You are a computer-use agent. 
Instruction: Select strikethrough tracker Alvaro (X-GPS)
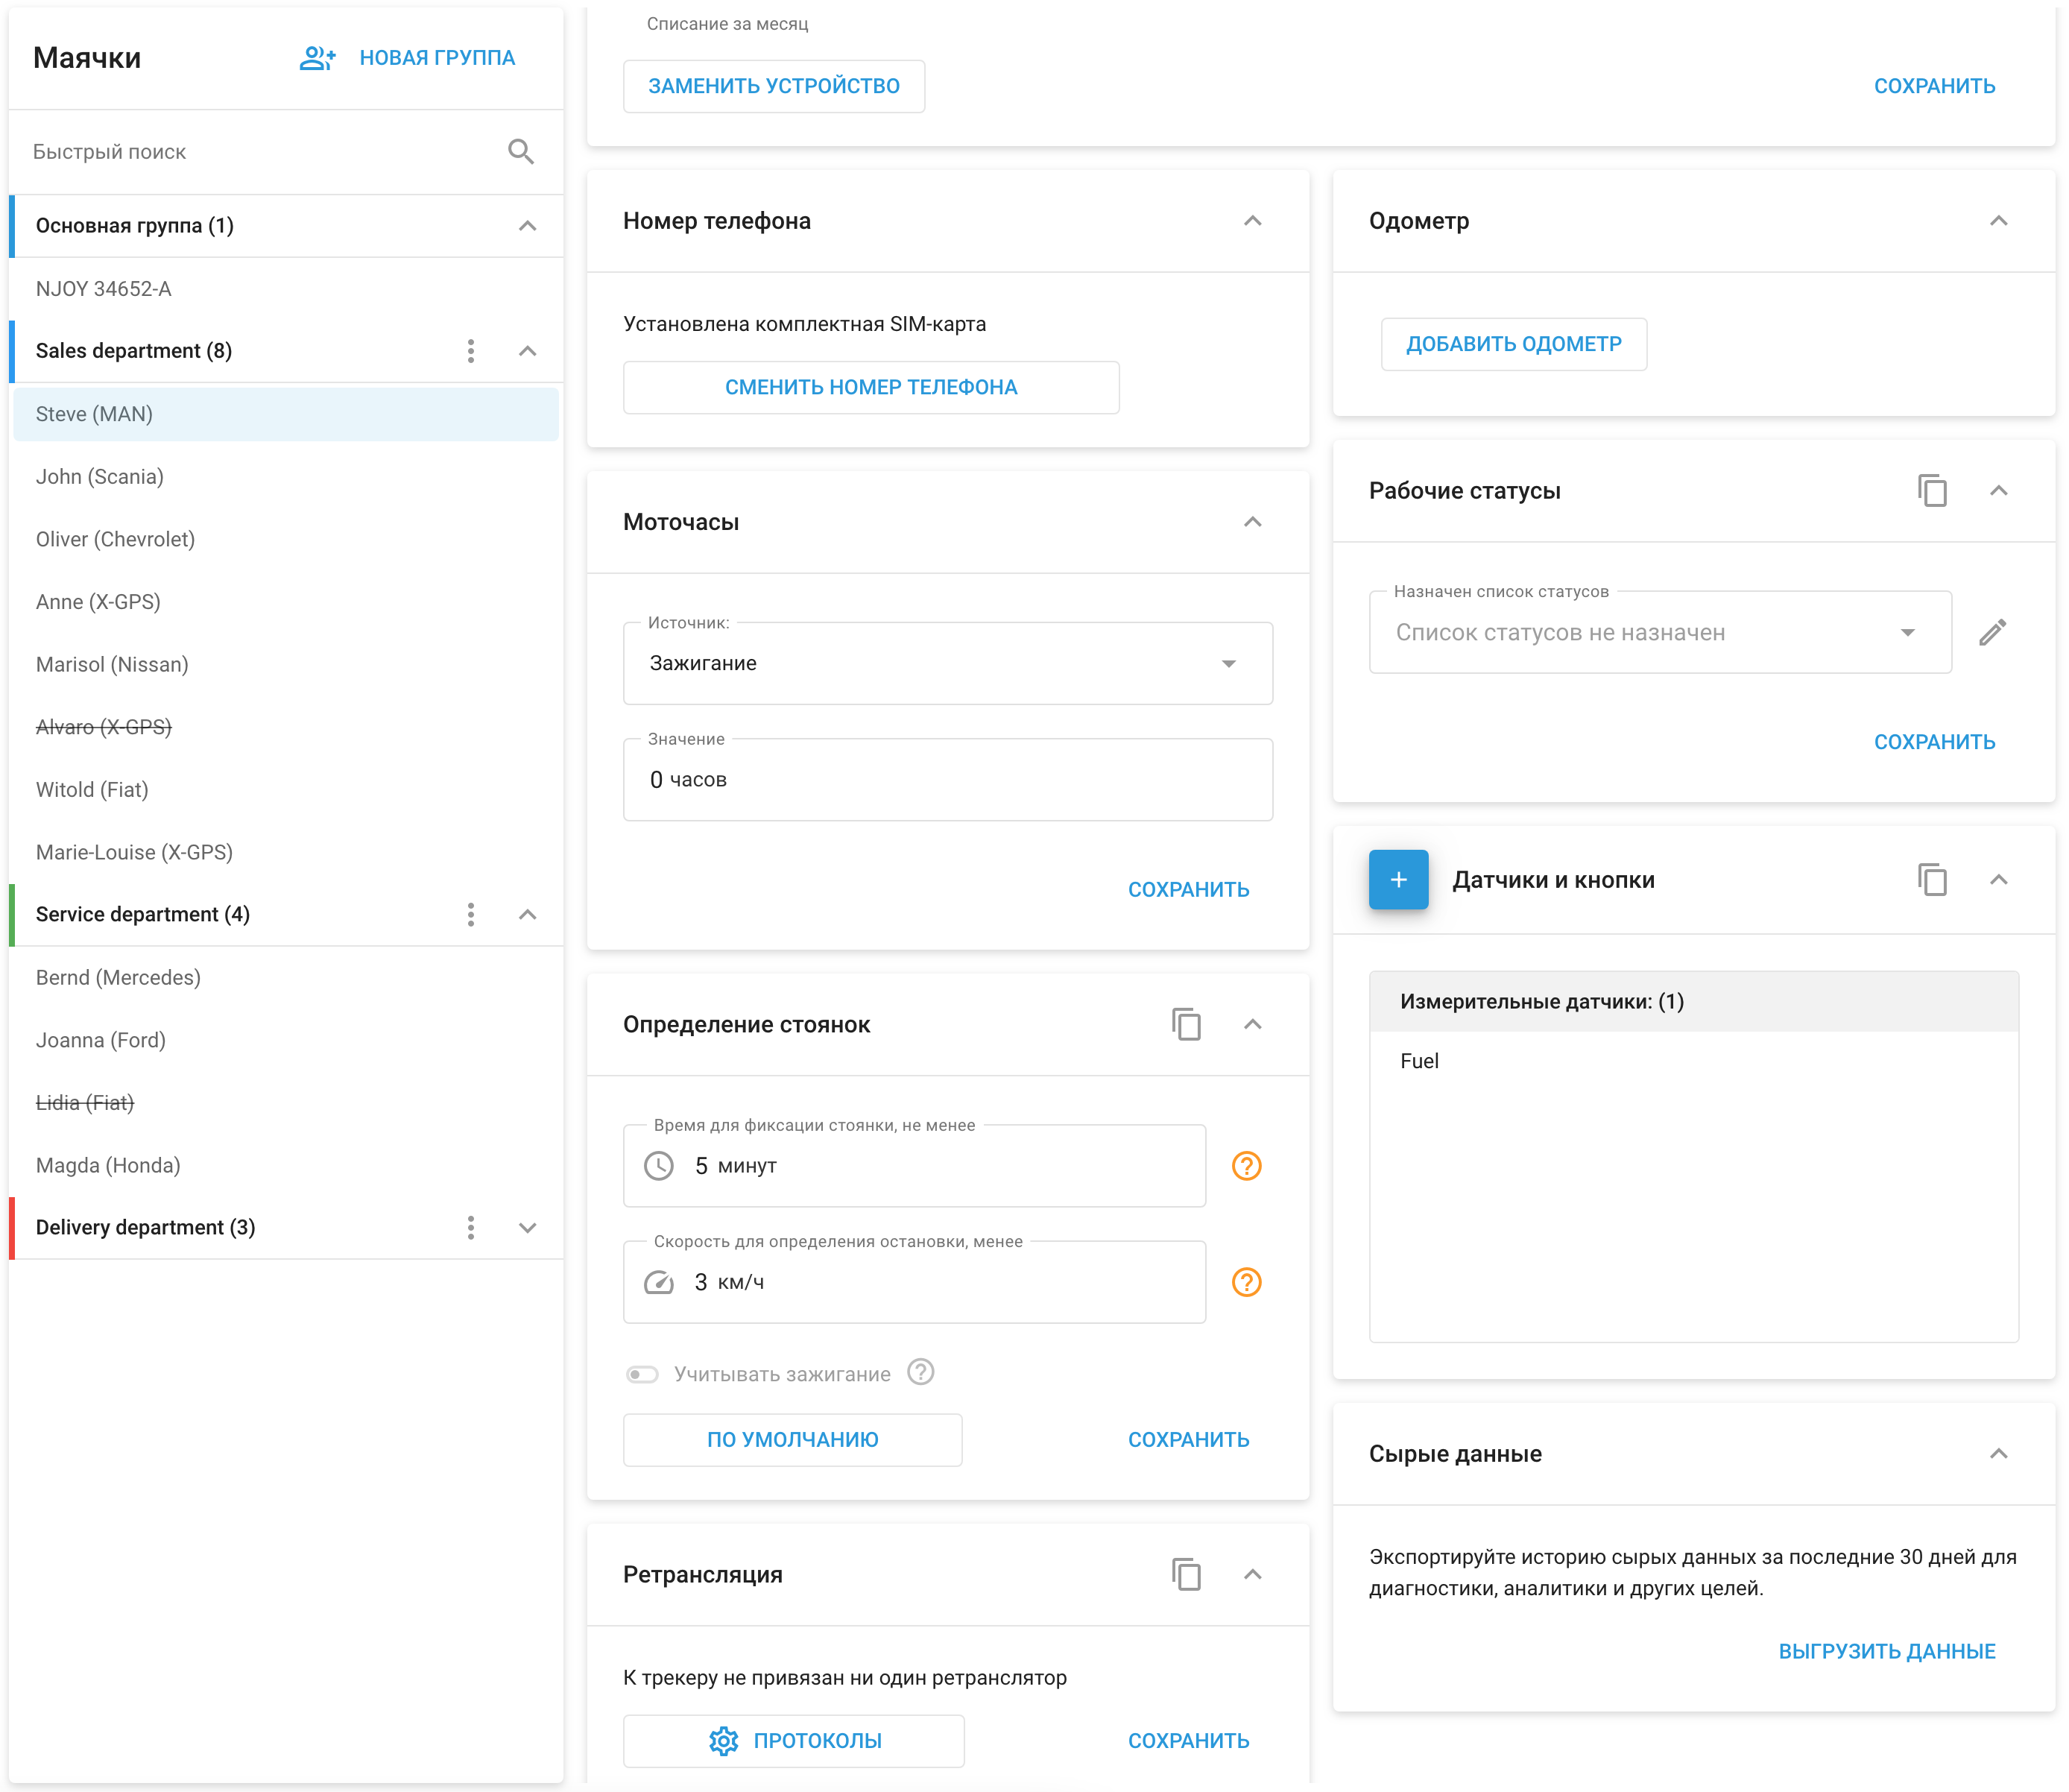(x=286, y=727)
